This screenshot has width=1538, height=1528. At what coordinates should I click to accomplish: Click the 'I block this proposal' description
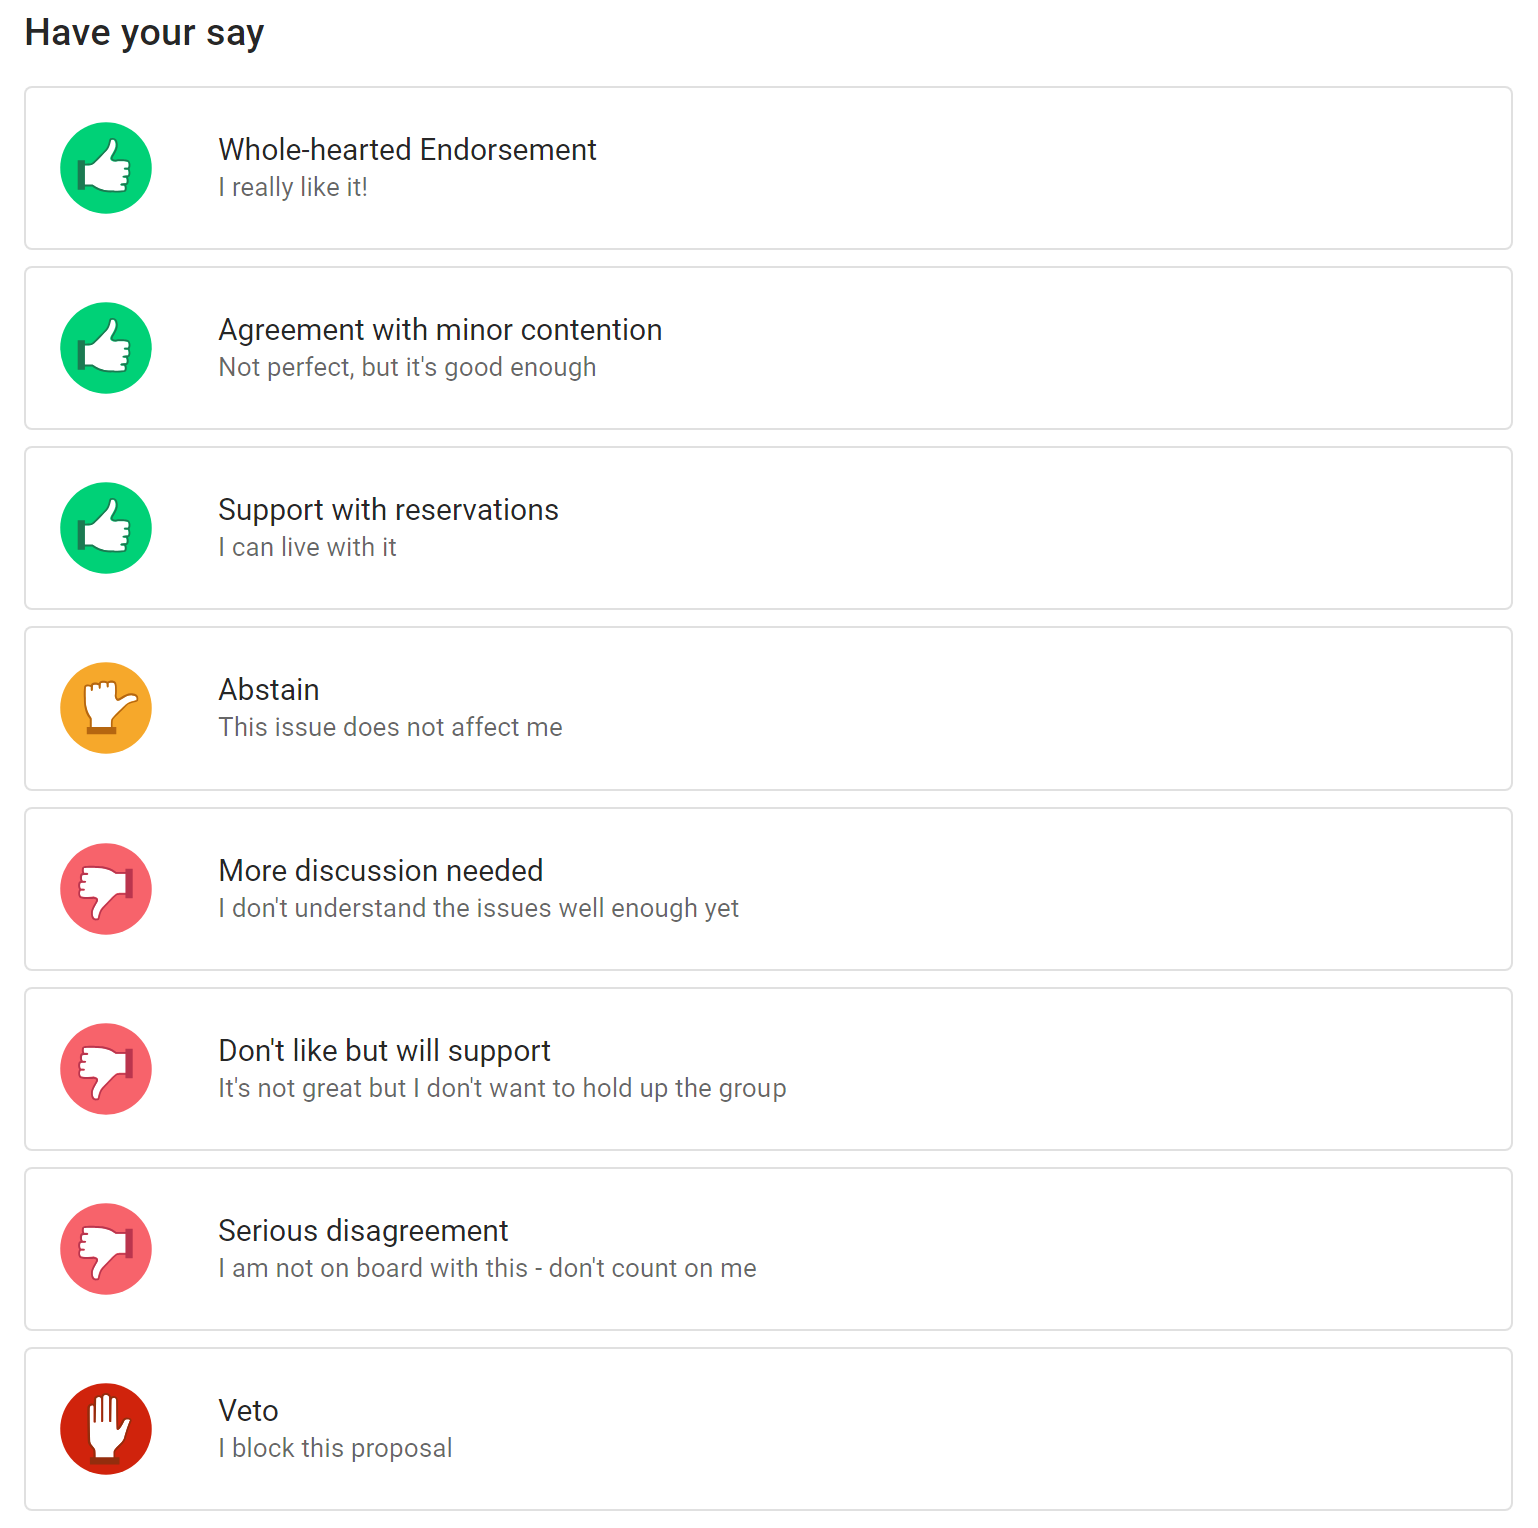[x=335, y=1448]
